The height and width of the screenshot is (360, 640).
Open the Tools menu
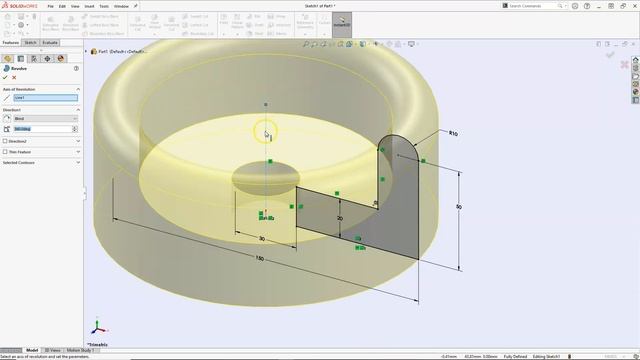(104, 6)
